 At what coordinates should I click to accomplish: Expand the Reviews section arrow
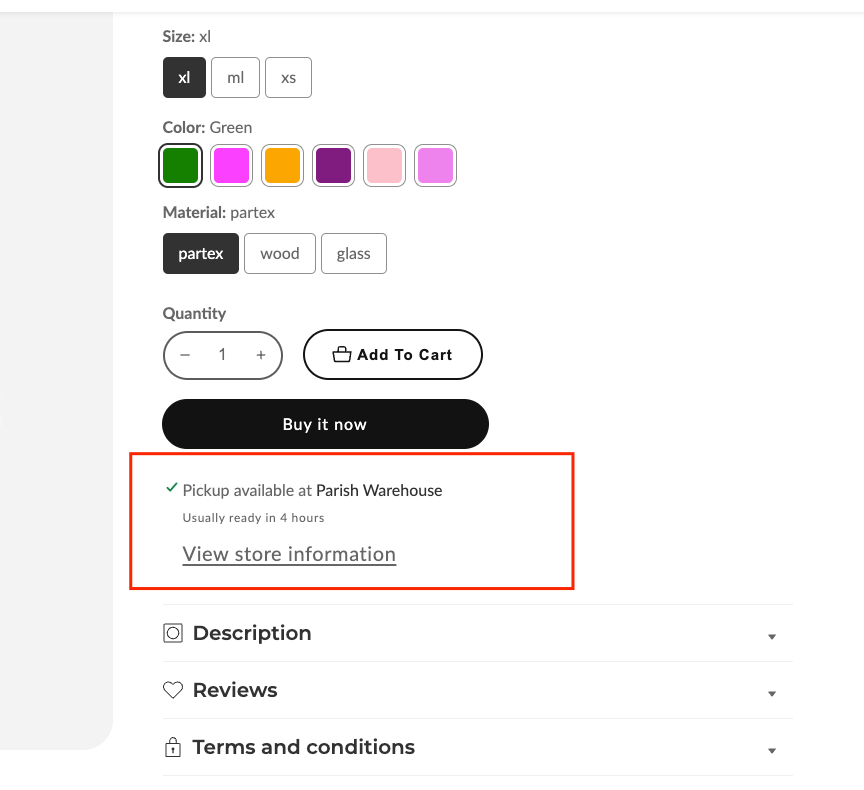(772, 694)
